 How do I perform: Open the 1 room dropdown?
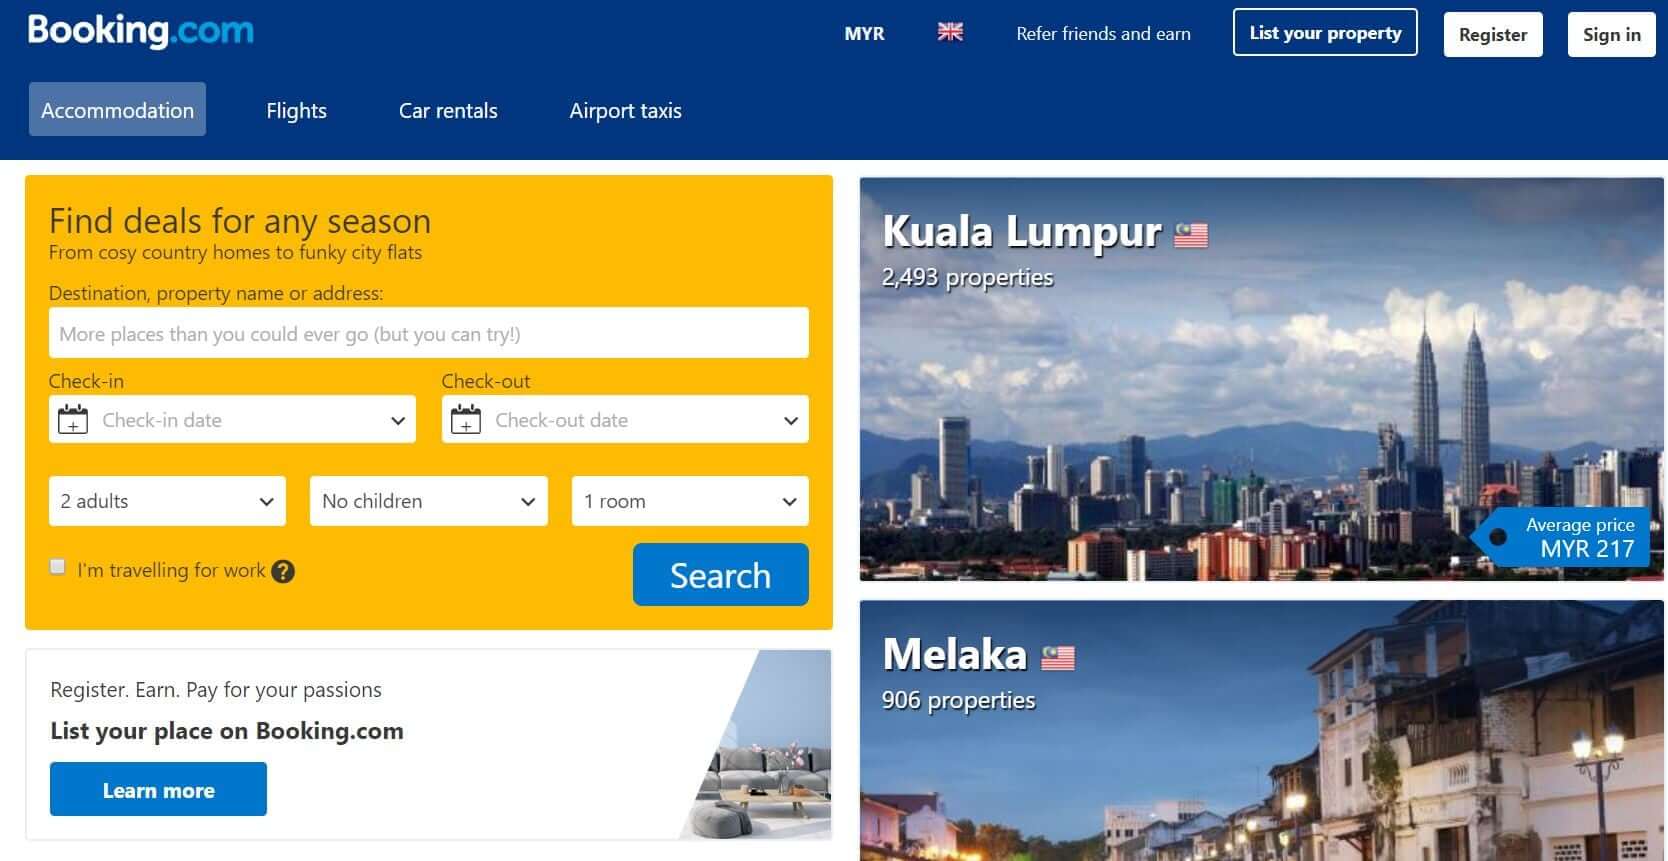point(690,501)
